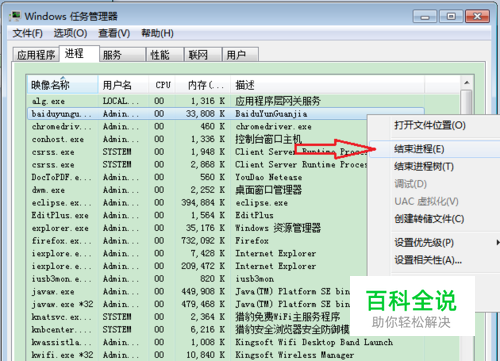The height and width of the screenshot is (361, 500).
Task: Select iexplore row with 7,428 K
Action: point(197,253)
